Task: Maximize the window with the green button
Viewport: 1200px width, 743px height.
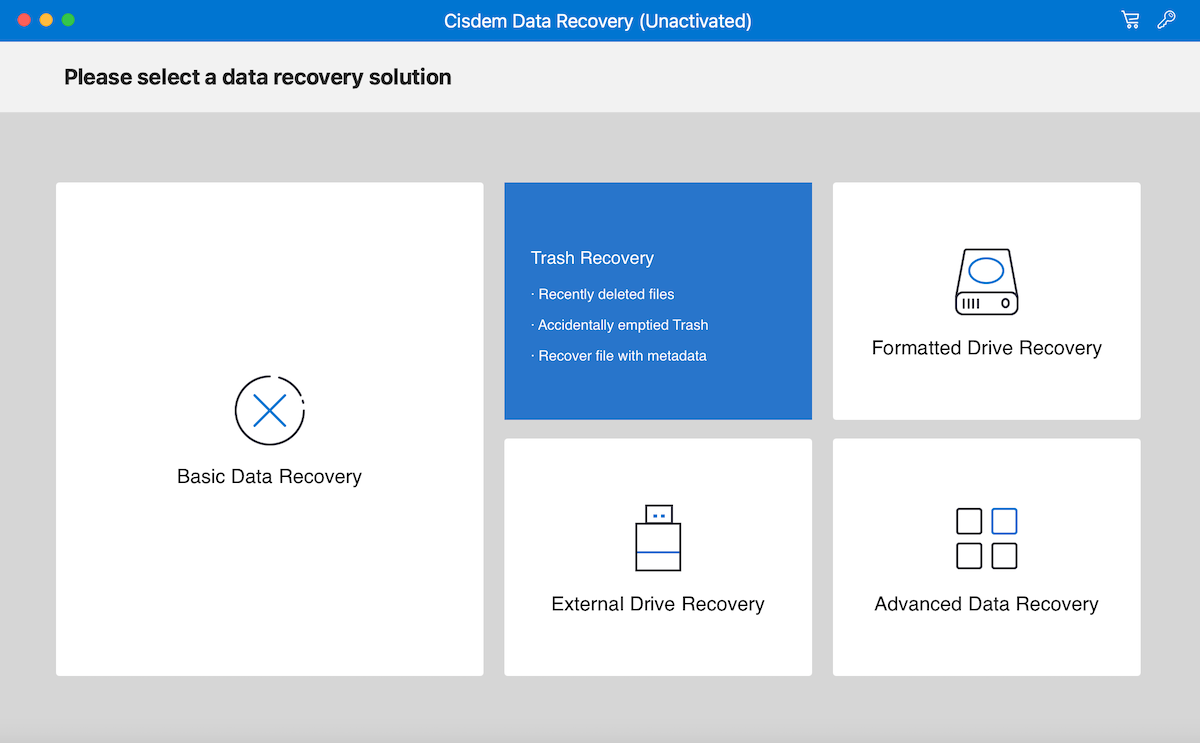Action: 68,20
